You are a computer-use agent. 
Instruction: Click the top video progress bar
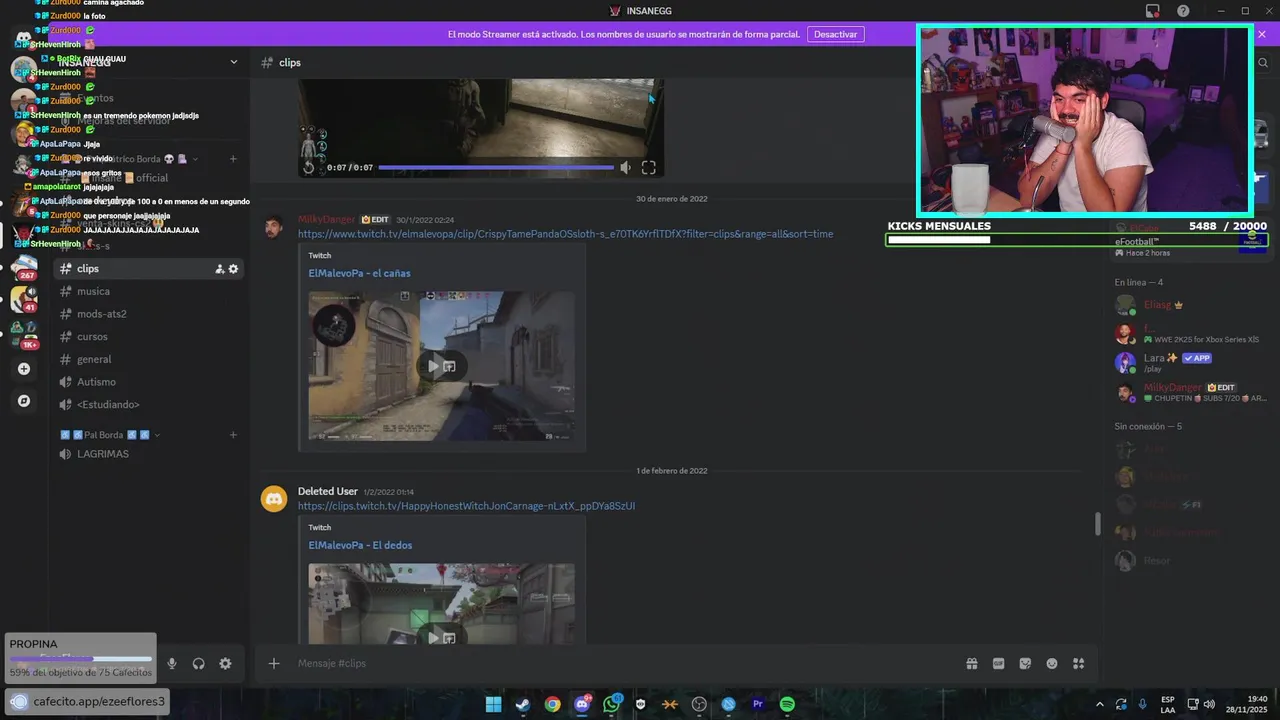(496, 168)
